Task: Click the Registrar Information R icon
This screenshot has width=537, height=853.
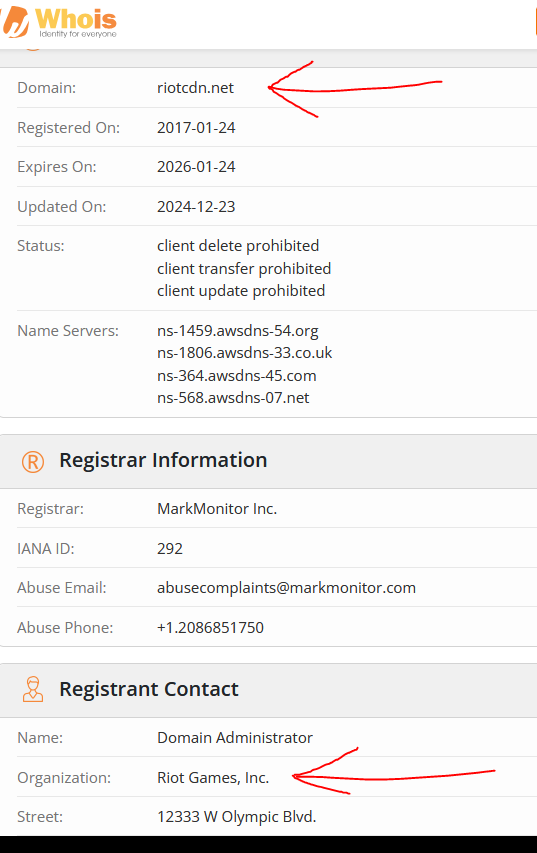Action: pyautogui.click(x=33, y=462)
